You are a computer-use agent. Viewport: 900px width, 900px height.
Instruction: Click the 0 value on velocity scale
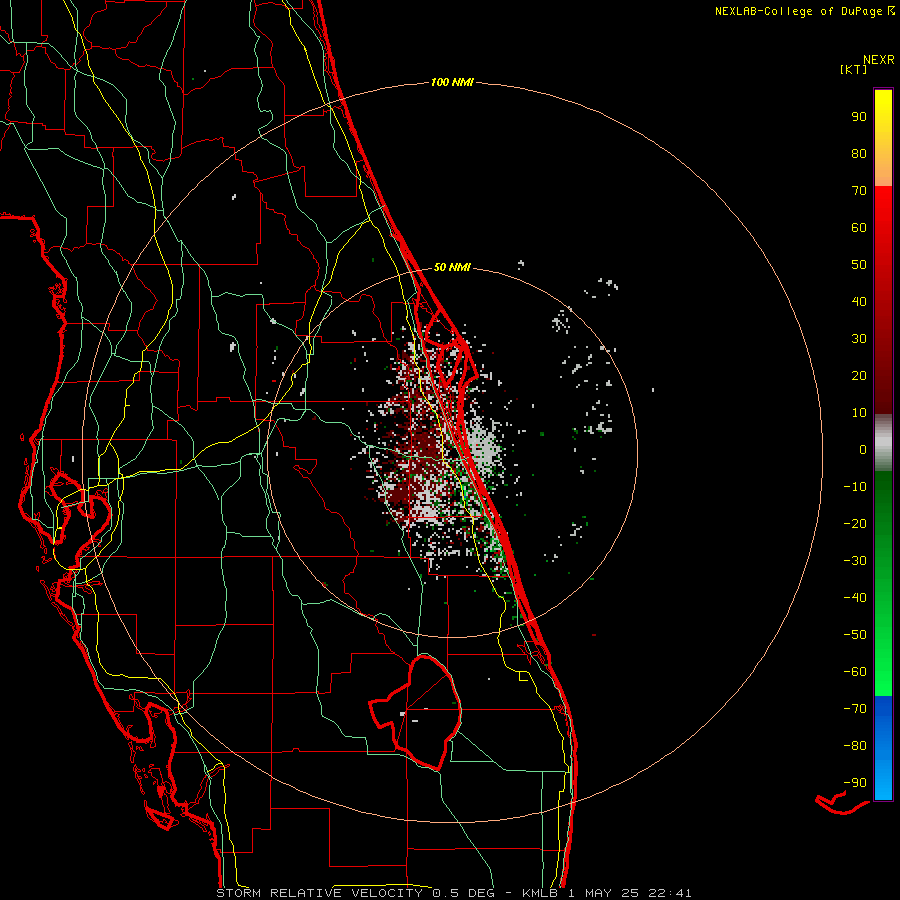pos(863,449)
